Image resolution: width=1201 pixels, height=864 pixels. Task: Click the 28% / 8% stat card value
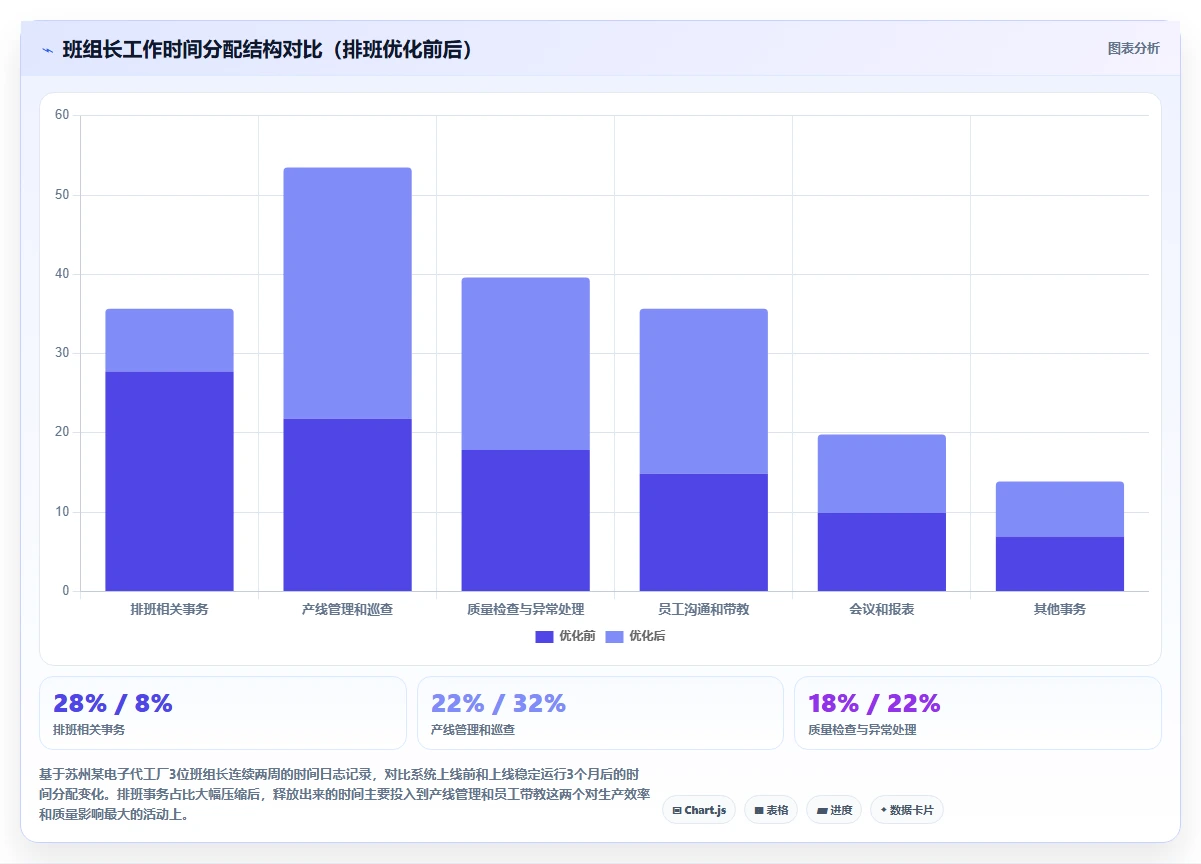(113, 703)
